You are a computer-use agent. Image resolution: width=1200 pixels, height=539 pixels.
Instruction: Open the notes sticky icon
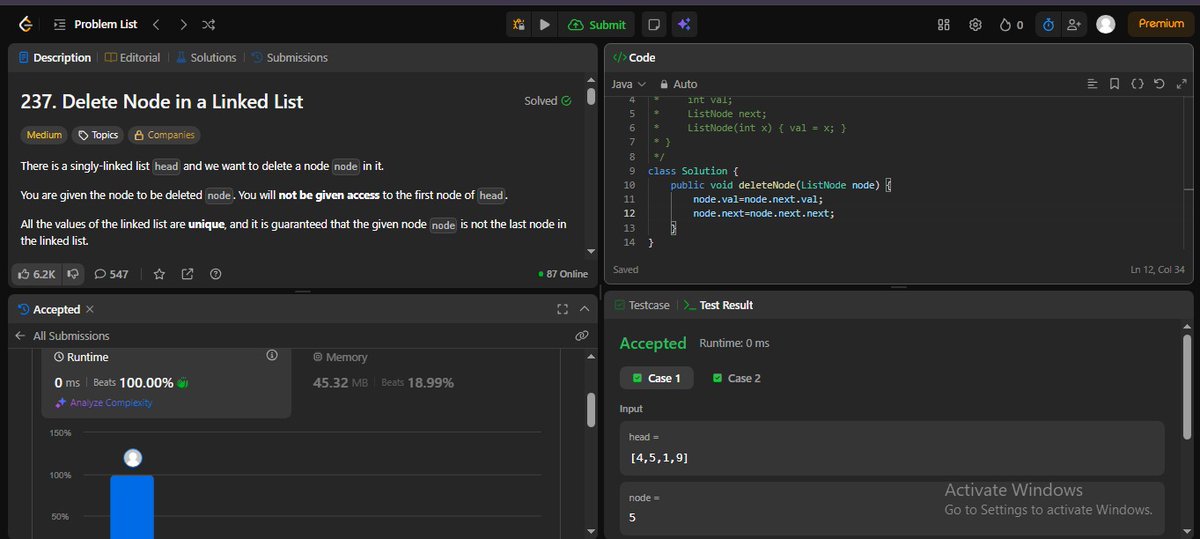click(653, 24)
